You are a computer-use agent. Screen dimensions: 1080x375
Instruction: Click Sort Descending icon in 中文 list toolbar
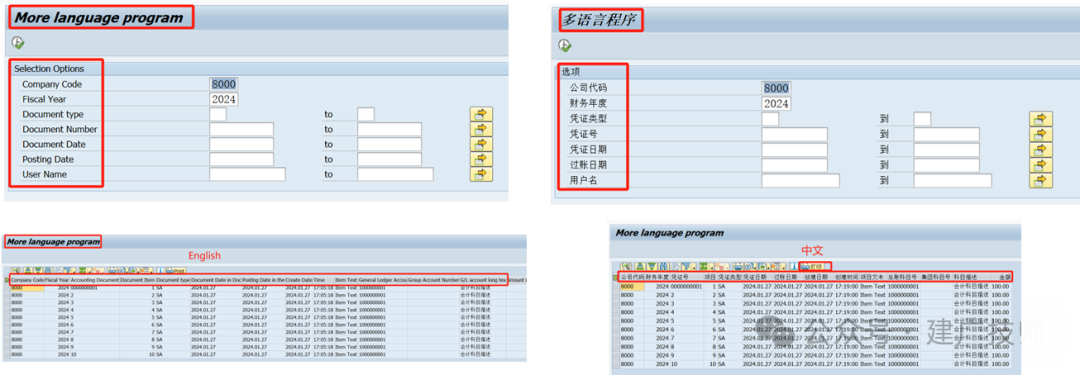(652, 266)
